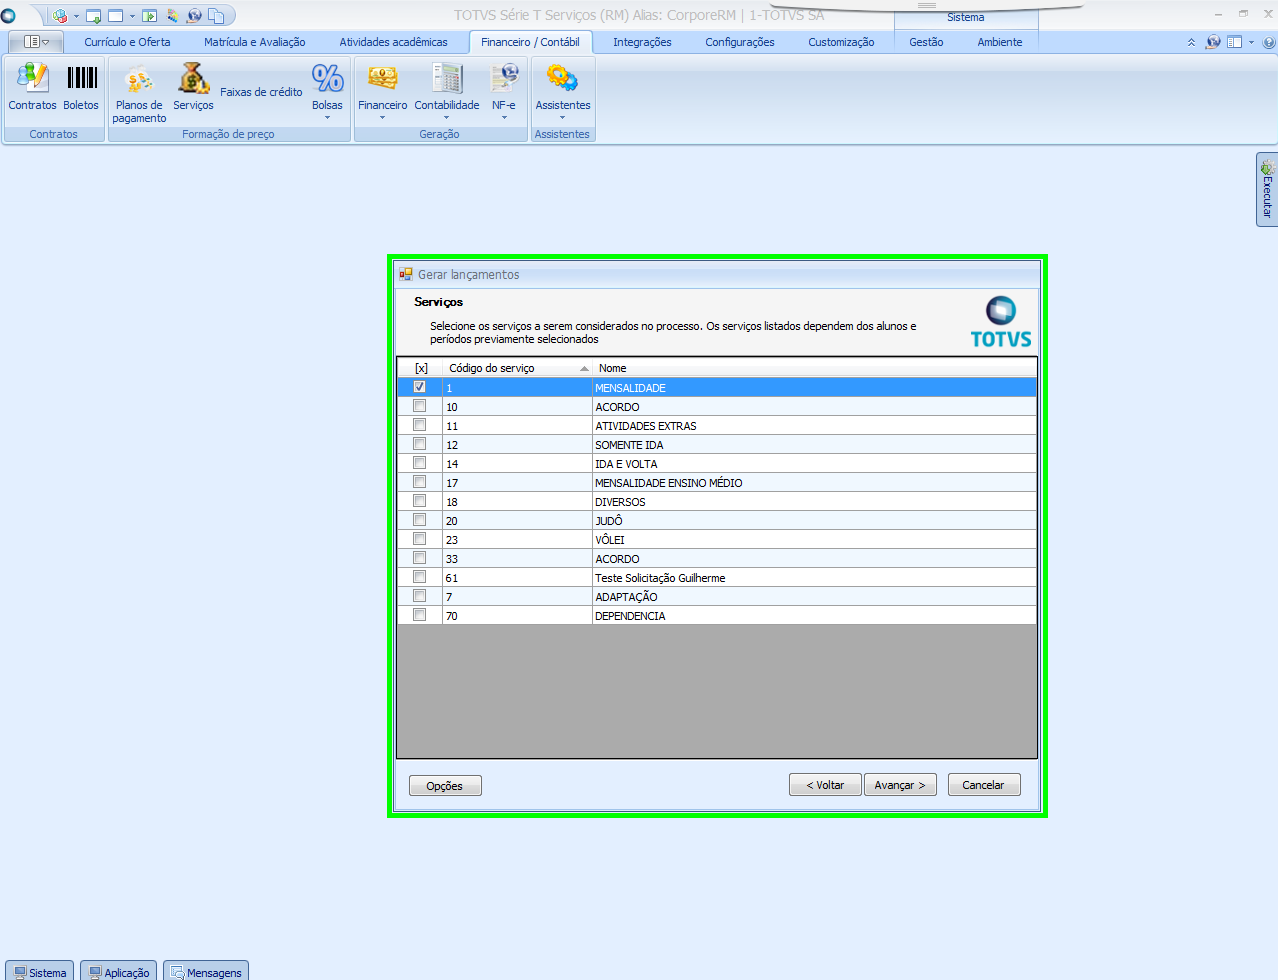Open the Ambiente ribbon tab
The image size is (1278, 980).
(1000, 42)
